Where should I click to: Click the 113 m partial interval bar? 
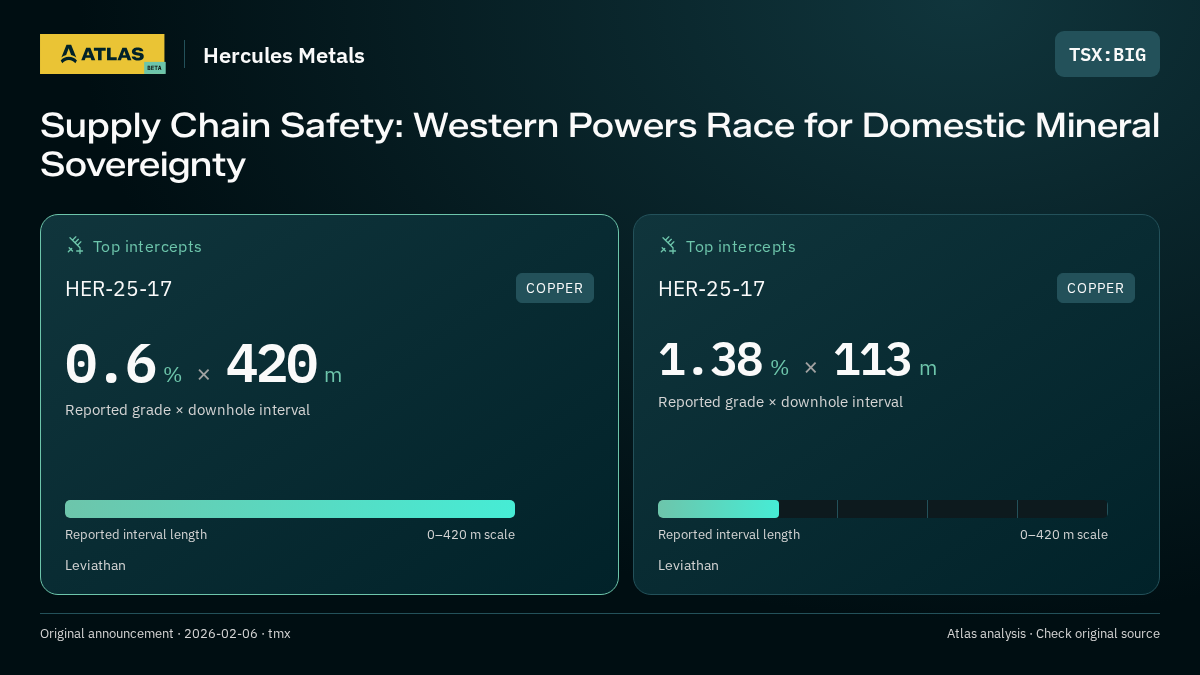click(x=718, y=509)
